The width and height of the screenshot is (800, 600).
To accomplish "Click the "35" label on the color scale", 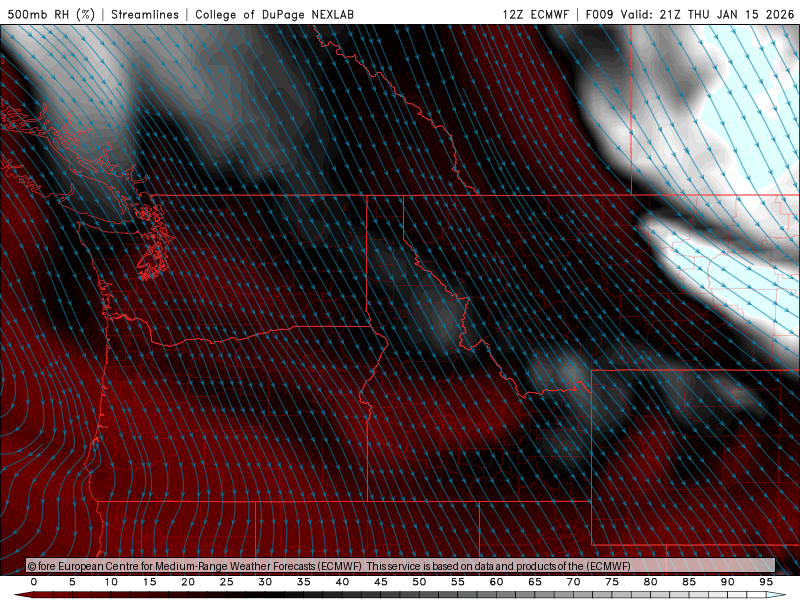I will click(304, 582).
